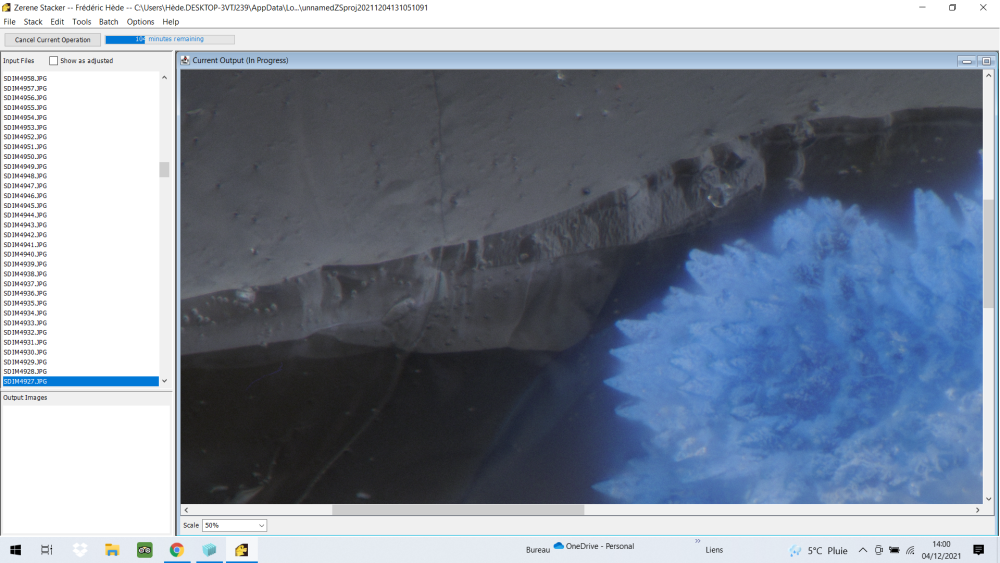Viewport: 1000px width, 563px height.
Task: Minimize the Current Output inner window
Action: 967,61
